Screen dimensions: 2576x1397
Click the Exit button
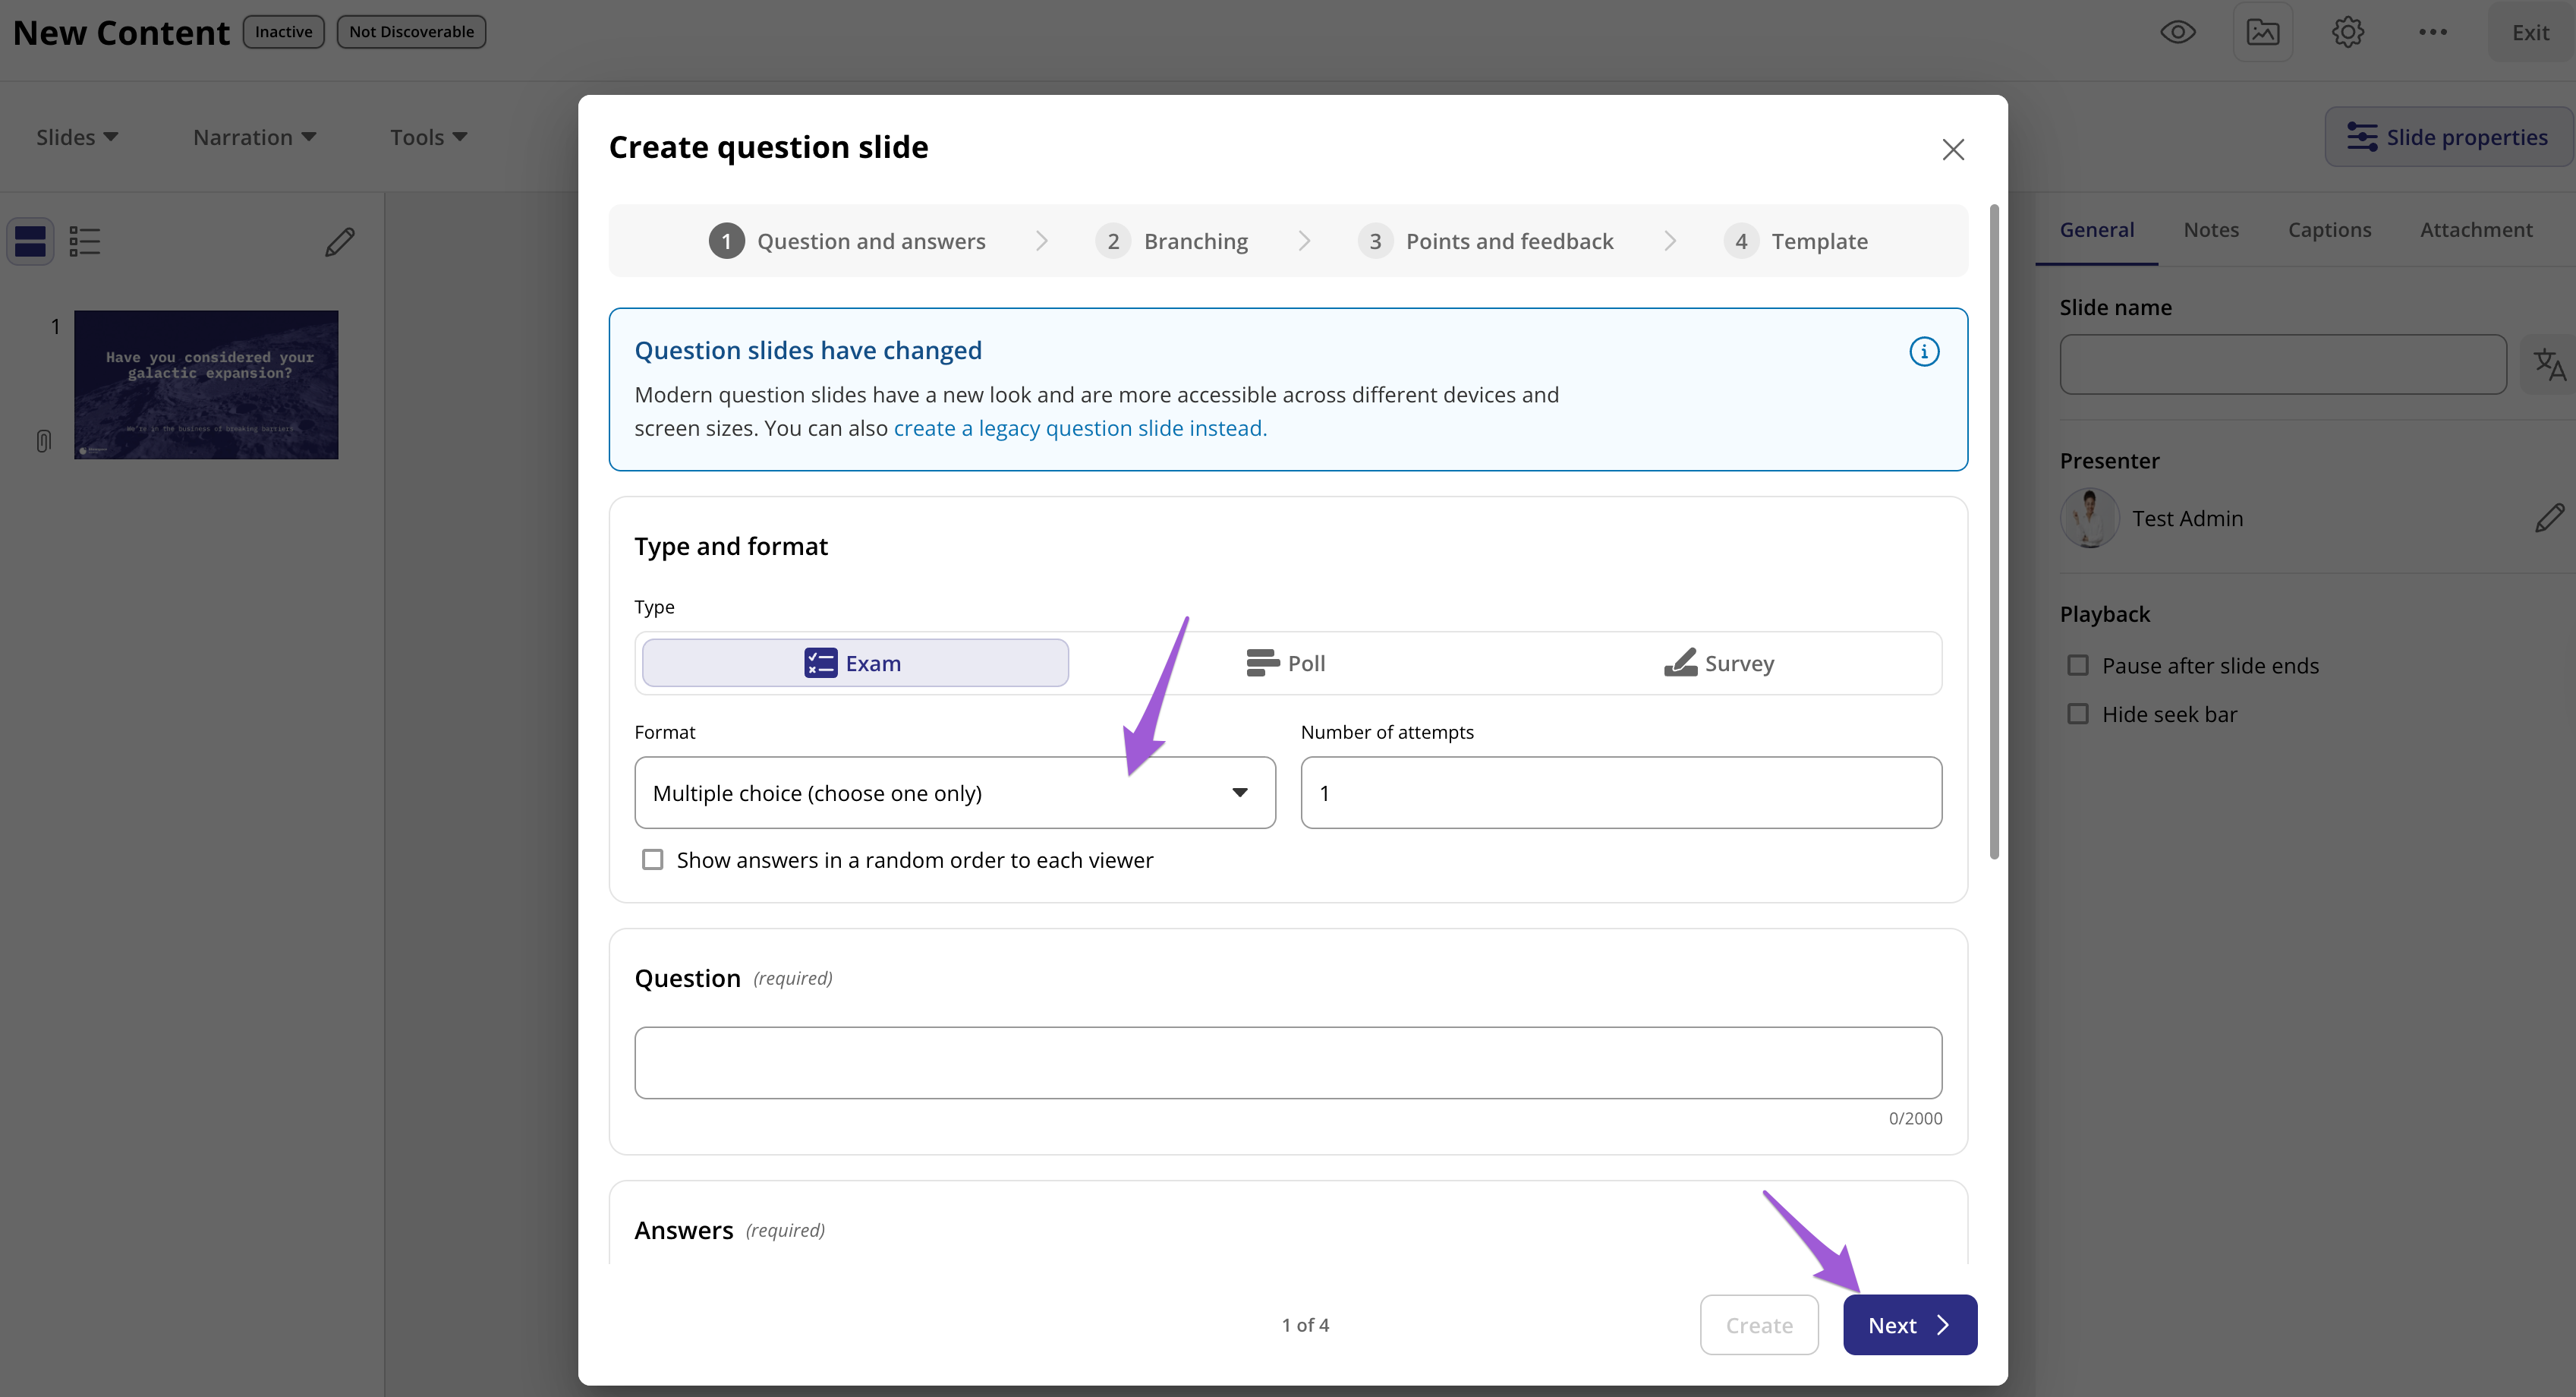(2530, 33)
